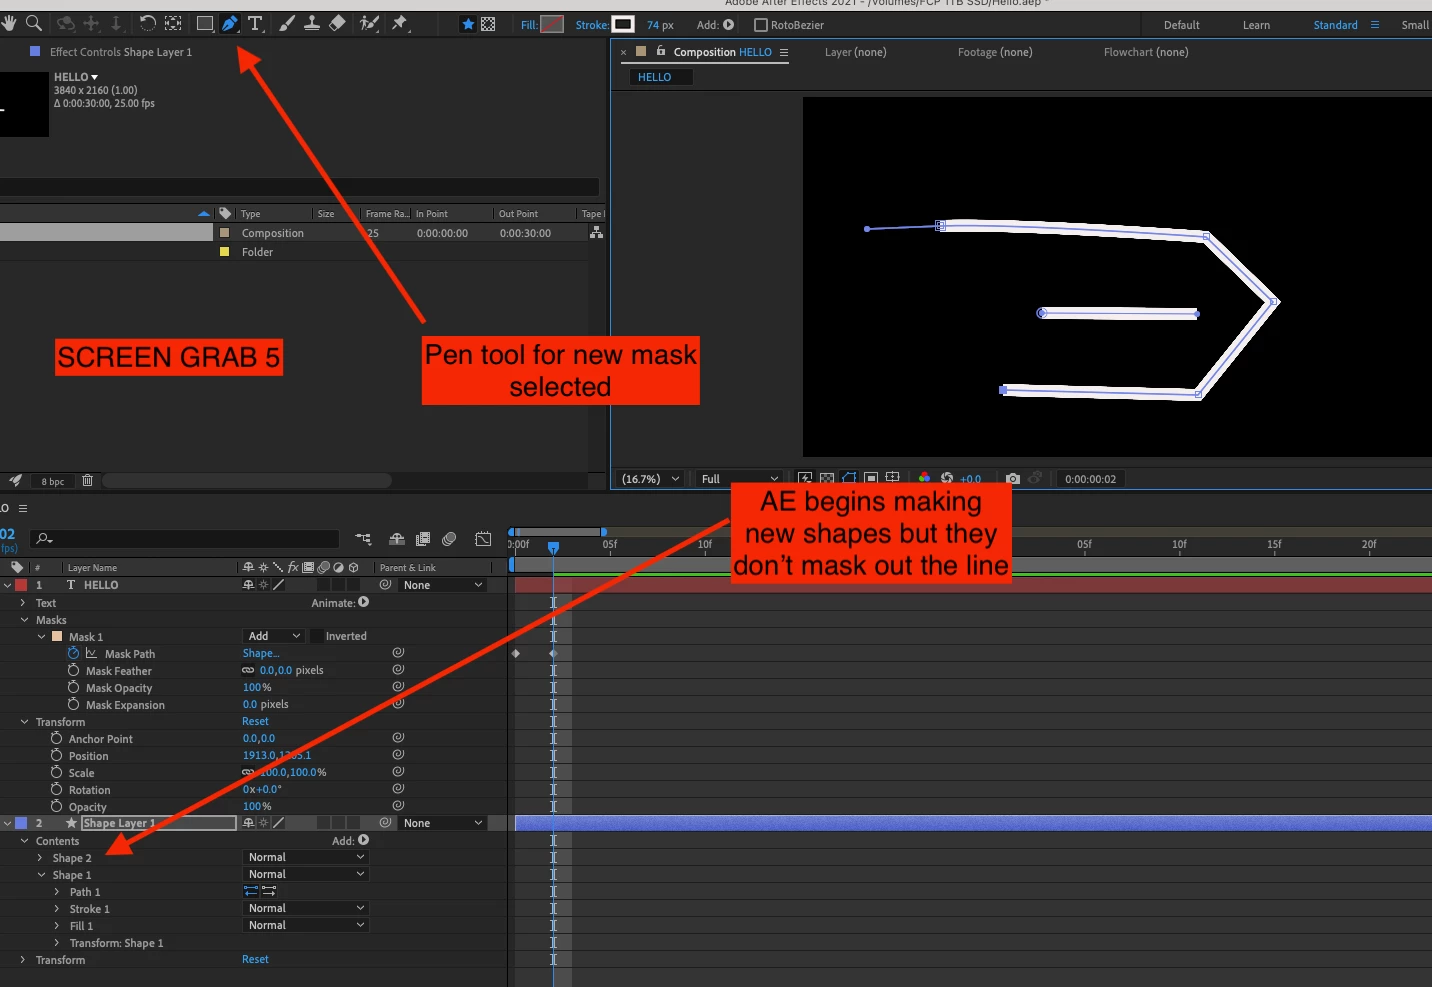
Task: Open the Graph Editor icon
Action: [x=483, y=539]
